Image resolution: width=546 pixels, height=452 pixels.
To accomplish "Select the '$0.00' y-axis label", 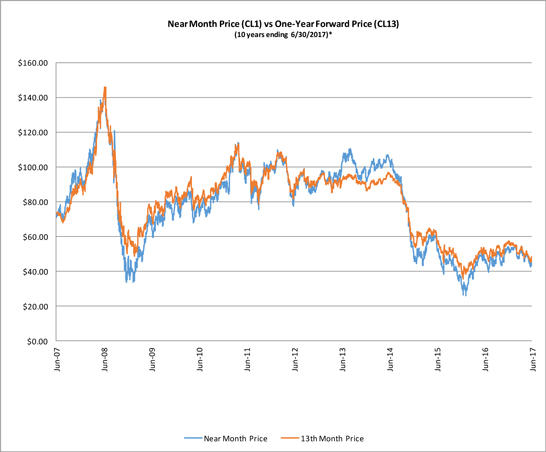I will tap(37, 342).
